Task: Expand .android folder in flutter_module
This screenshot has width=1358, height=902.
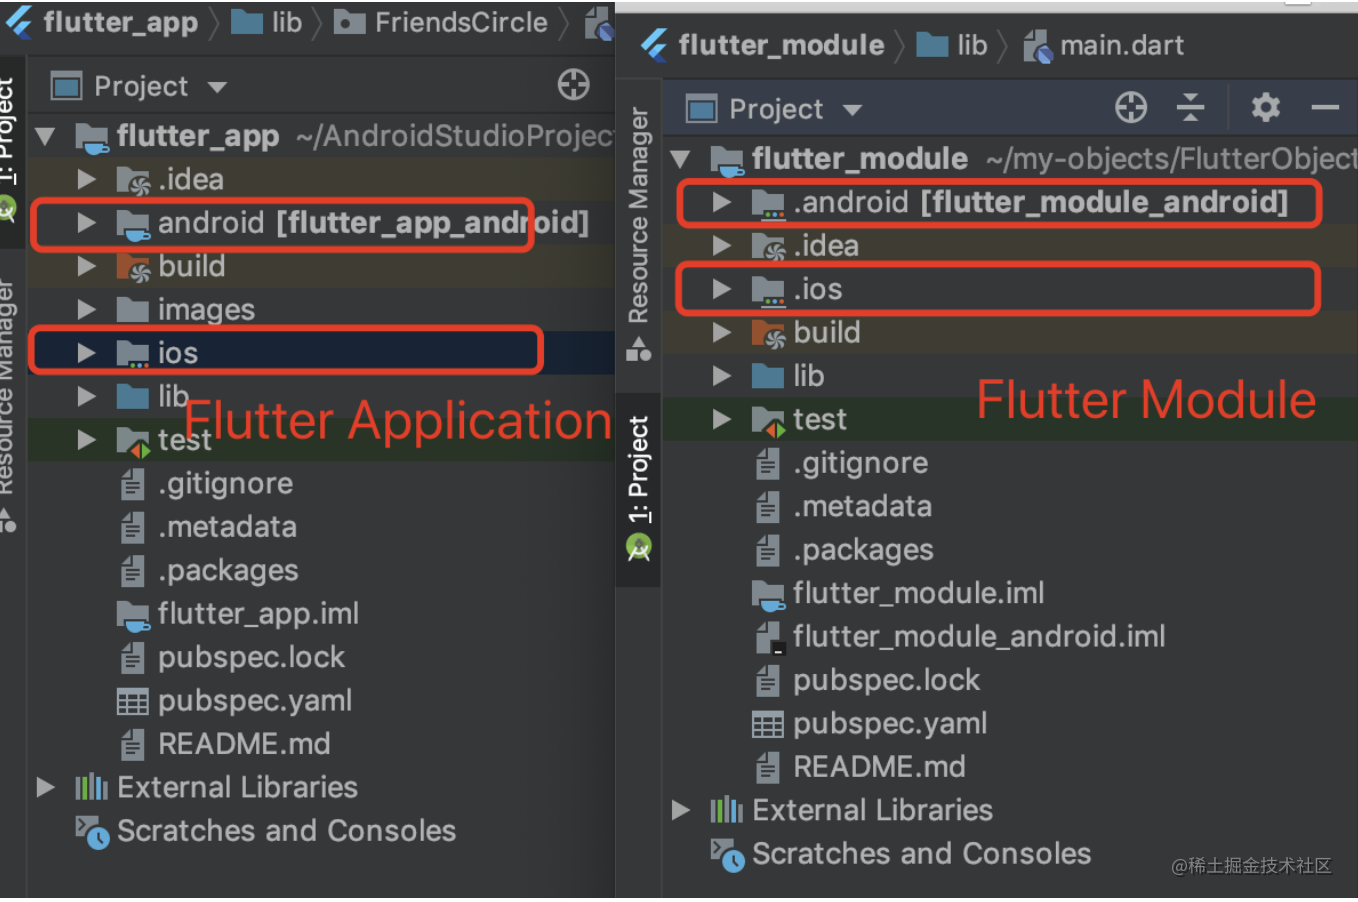Action: point(722,202)
